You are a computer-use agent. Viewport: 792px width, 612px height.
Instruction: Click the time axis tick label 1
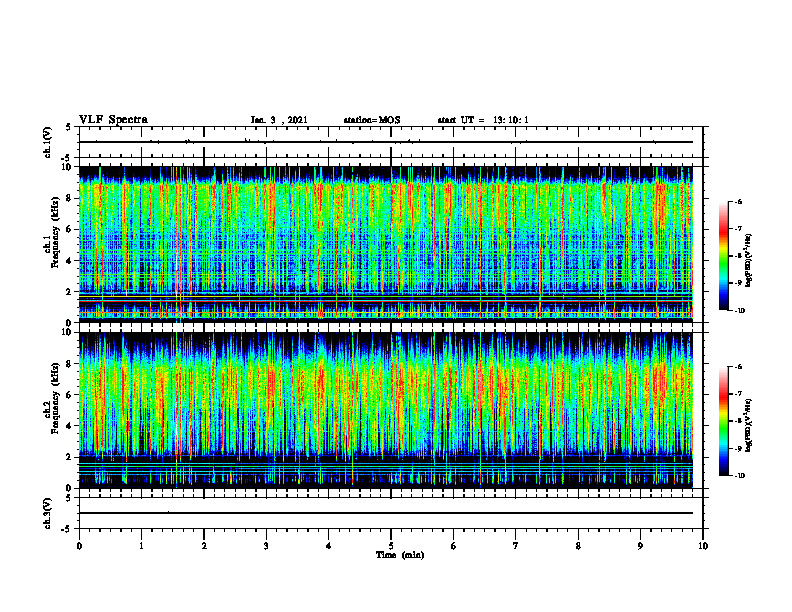141,546
